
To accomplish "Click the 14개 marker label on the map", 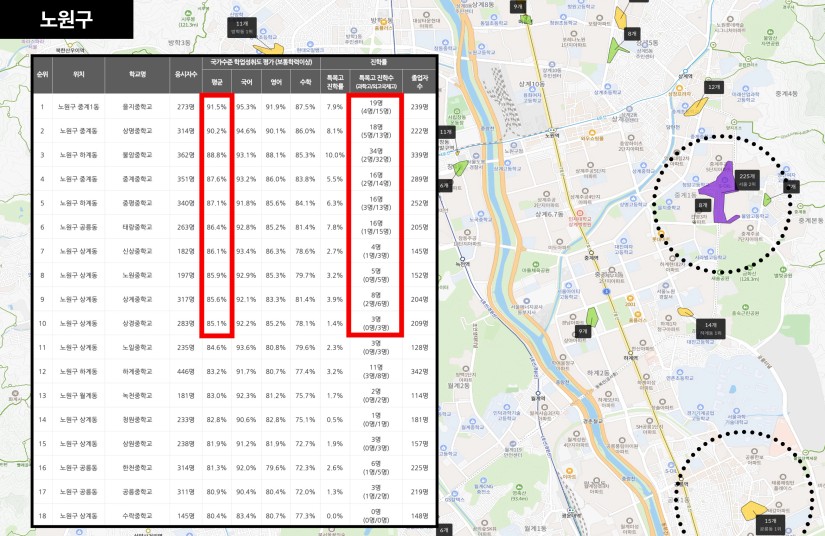I will 710,329.
